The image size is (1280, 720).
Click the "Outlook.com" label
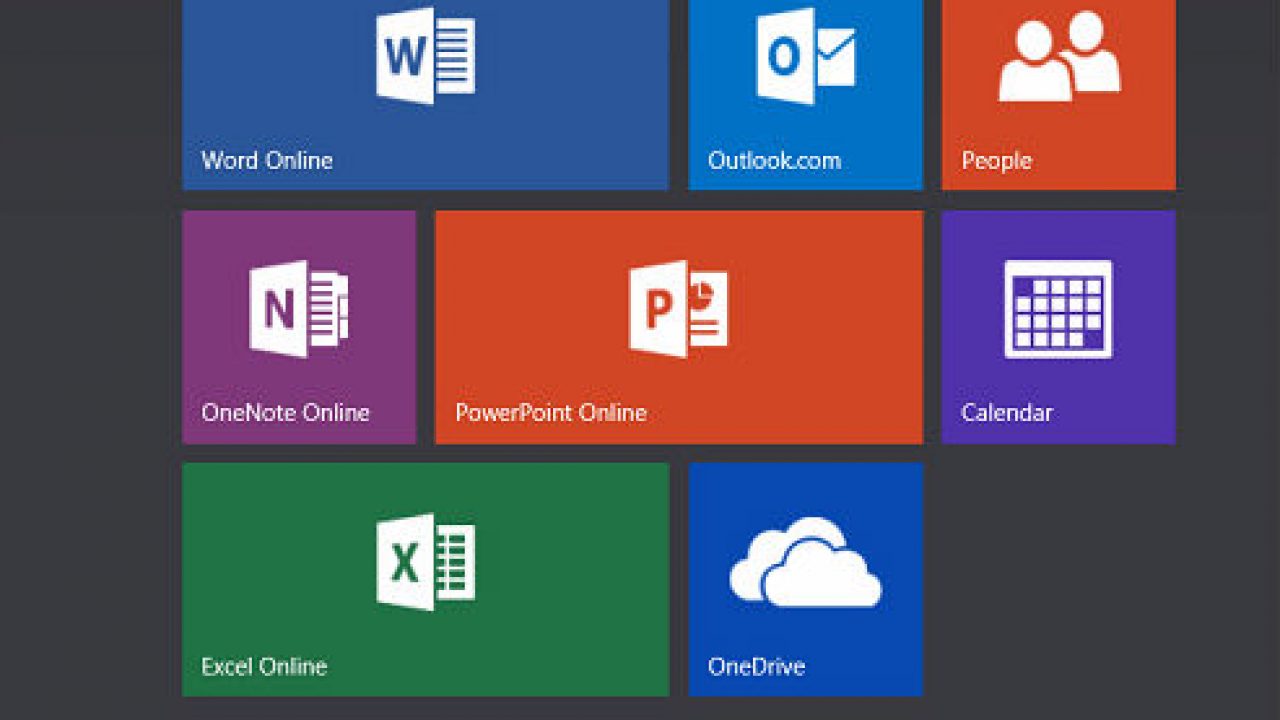(x=774, y=160)
